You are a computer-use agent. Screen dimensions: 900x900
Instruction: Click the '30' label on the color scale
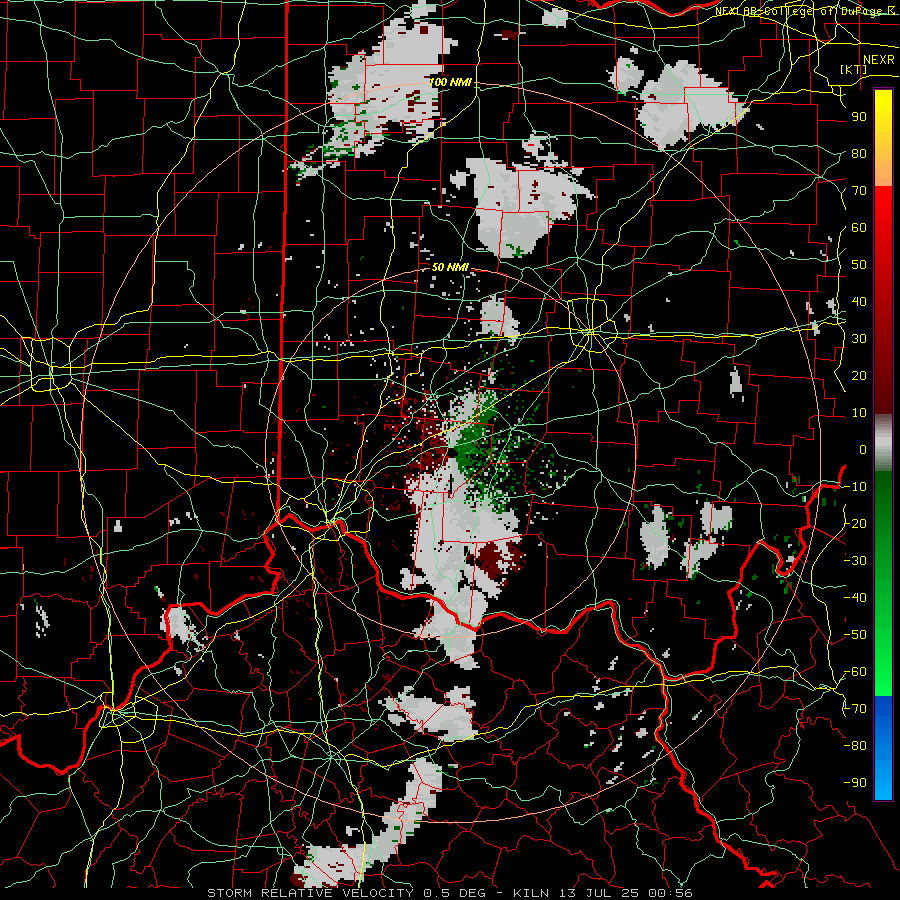click(859, 339)
